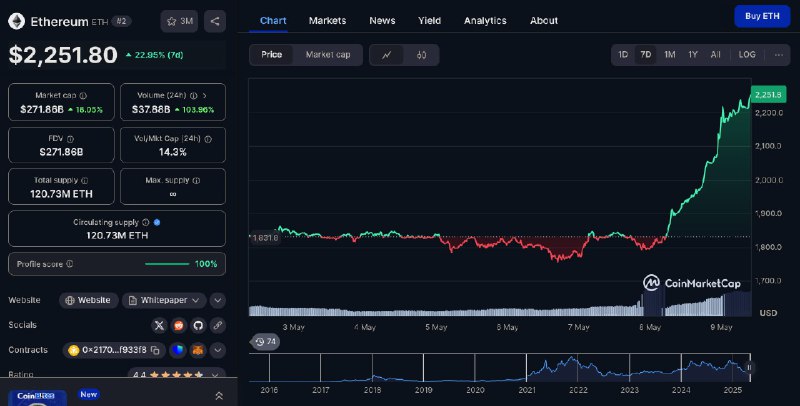Show Max. supply info icon

(196, 181)
